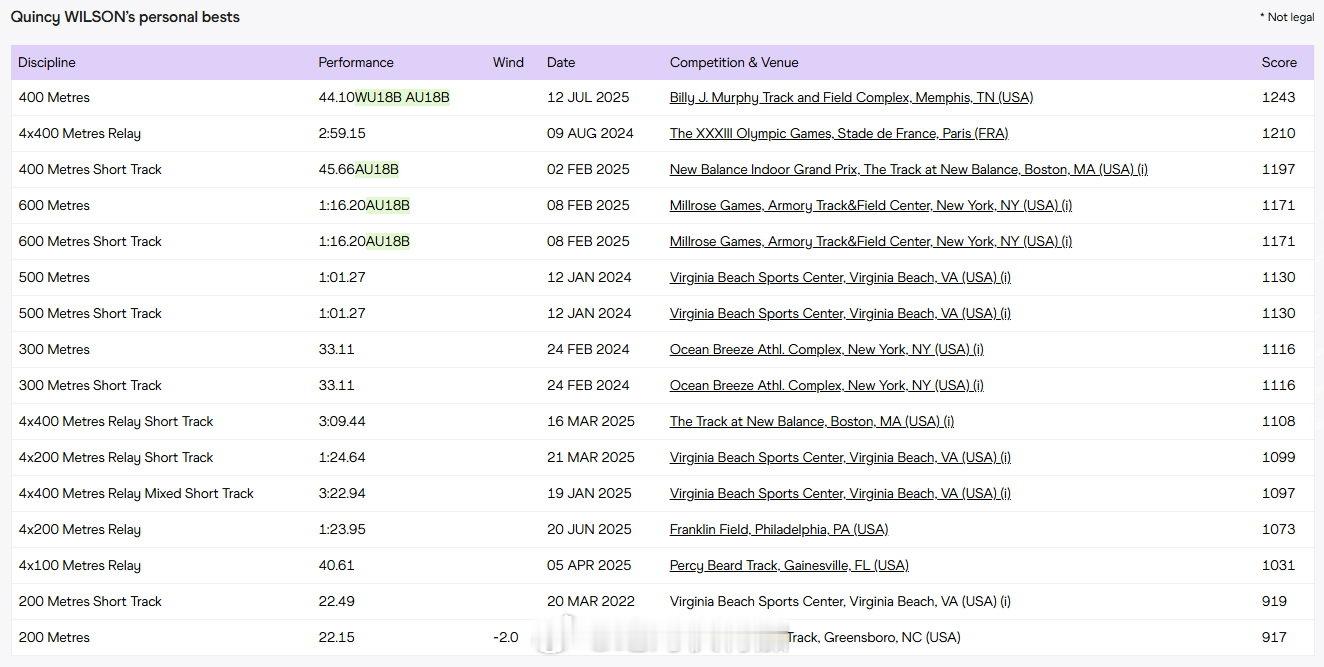Click the AU18B badge next to 45.66
The width and height of the screenshot is (1324, 667).
[377, 170]
